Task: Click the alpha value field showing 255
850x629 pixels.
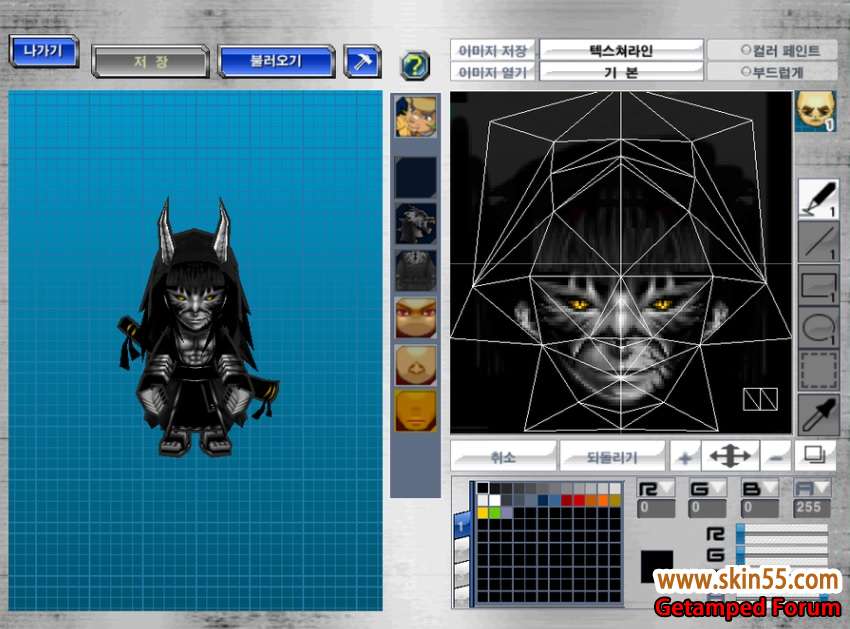Action: (812, 508)
